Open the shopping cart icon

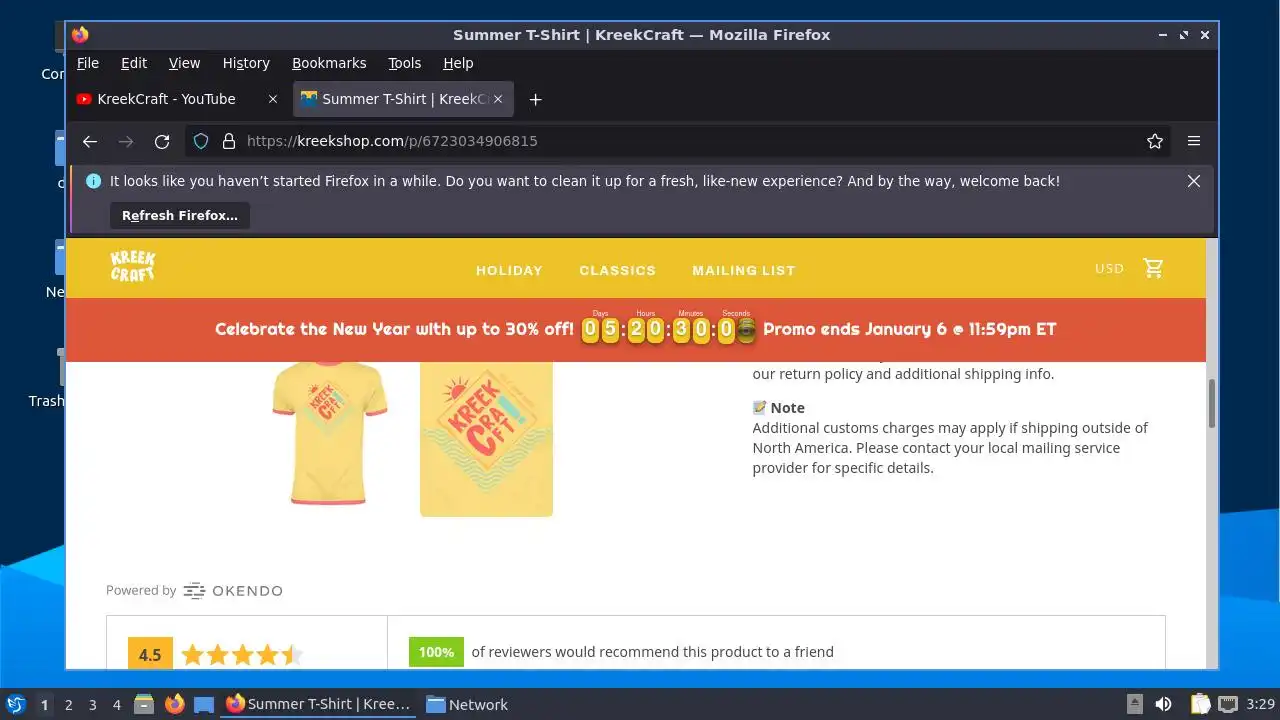(x=1154, y=268)
